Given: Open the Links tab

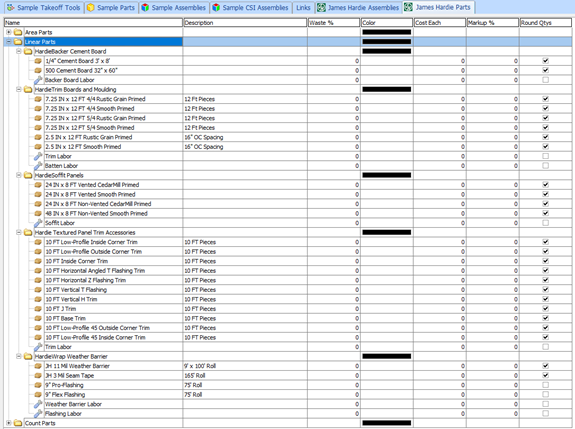Looking at the screenshot, I should (303, 8).
